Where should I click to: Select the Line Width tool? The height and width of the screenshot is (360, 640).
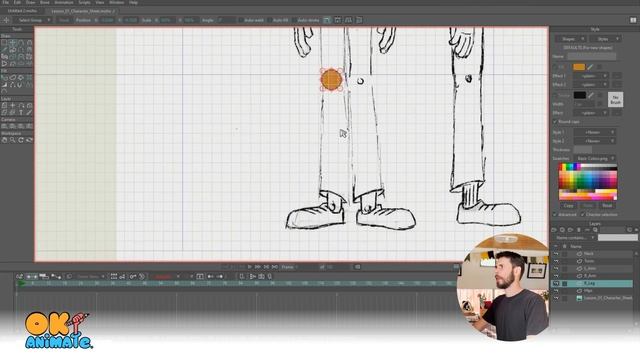pos(4,85)
